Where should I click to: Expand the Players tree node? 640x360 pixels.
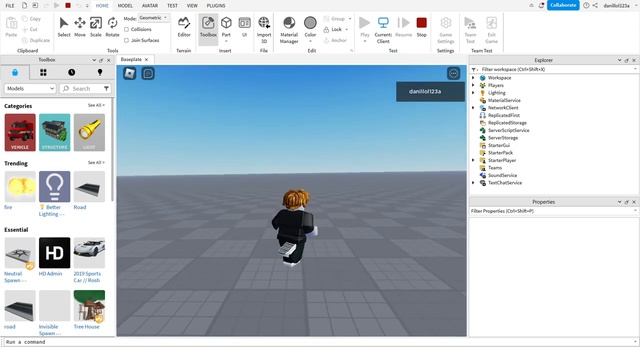pos(473,85)
